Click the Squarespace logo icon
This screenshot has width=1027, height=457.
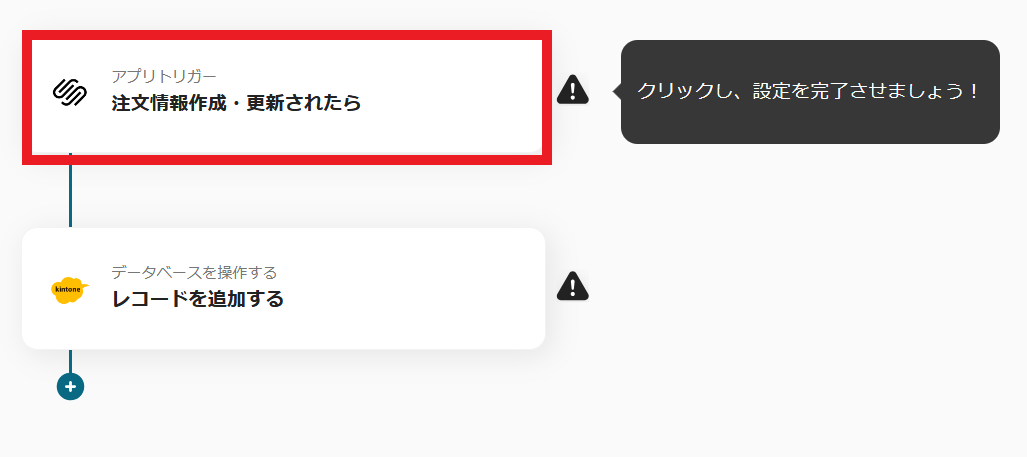[x=70, y=92]
